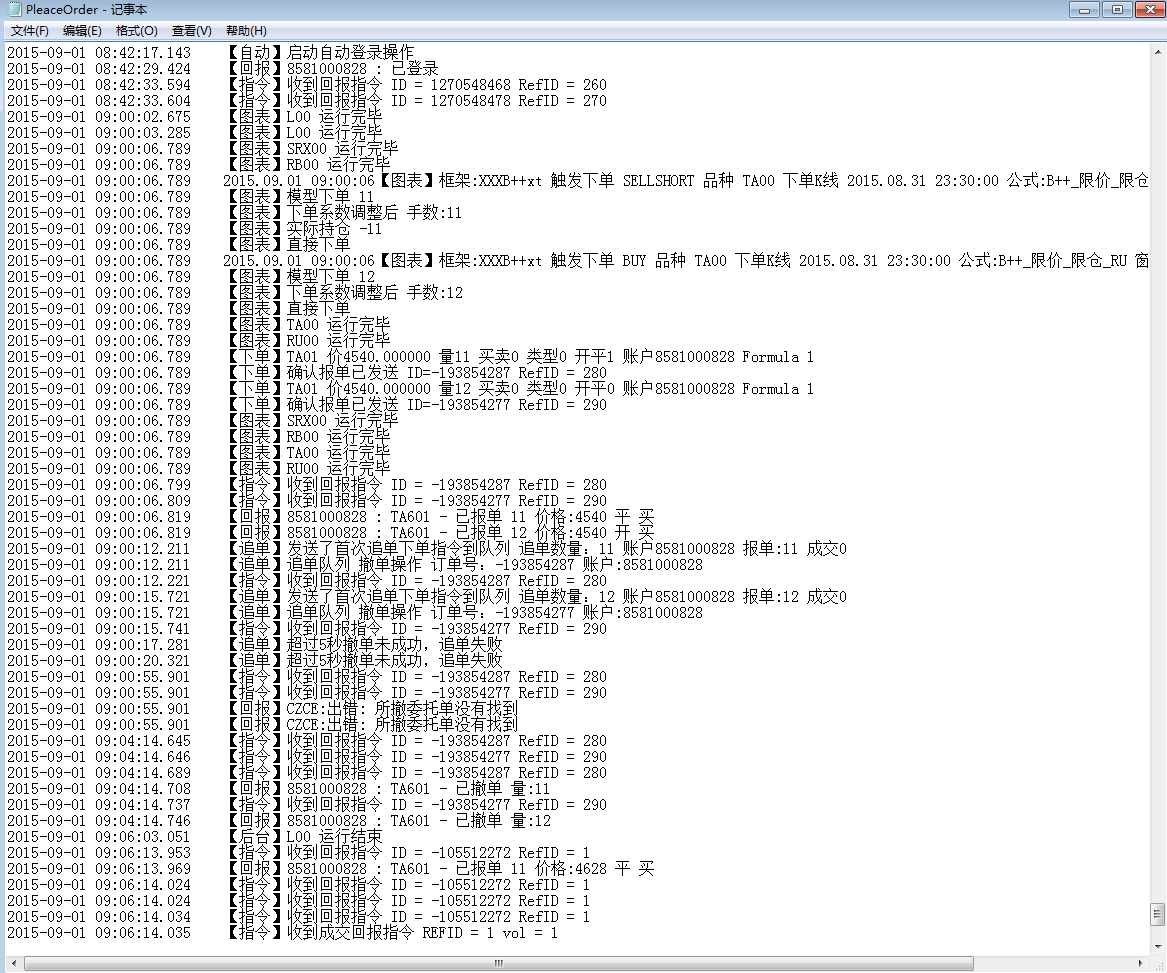Close the PleaceOrder Notepad window
Image resolution: width=1167 pixels, height=973 pixels.
[x=1145, y=10]
